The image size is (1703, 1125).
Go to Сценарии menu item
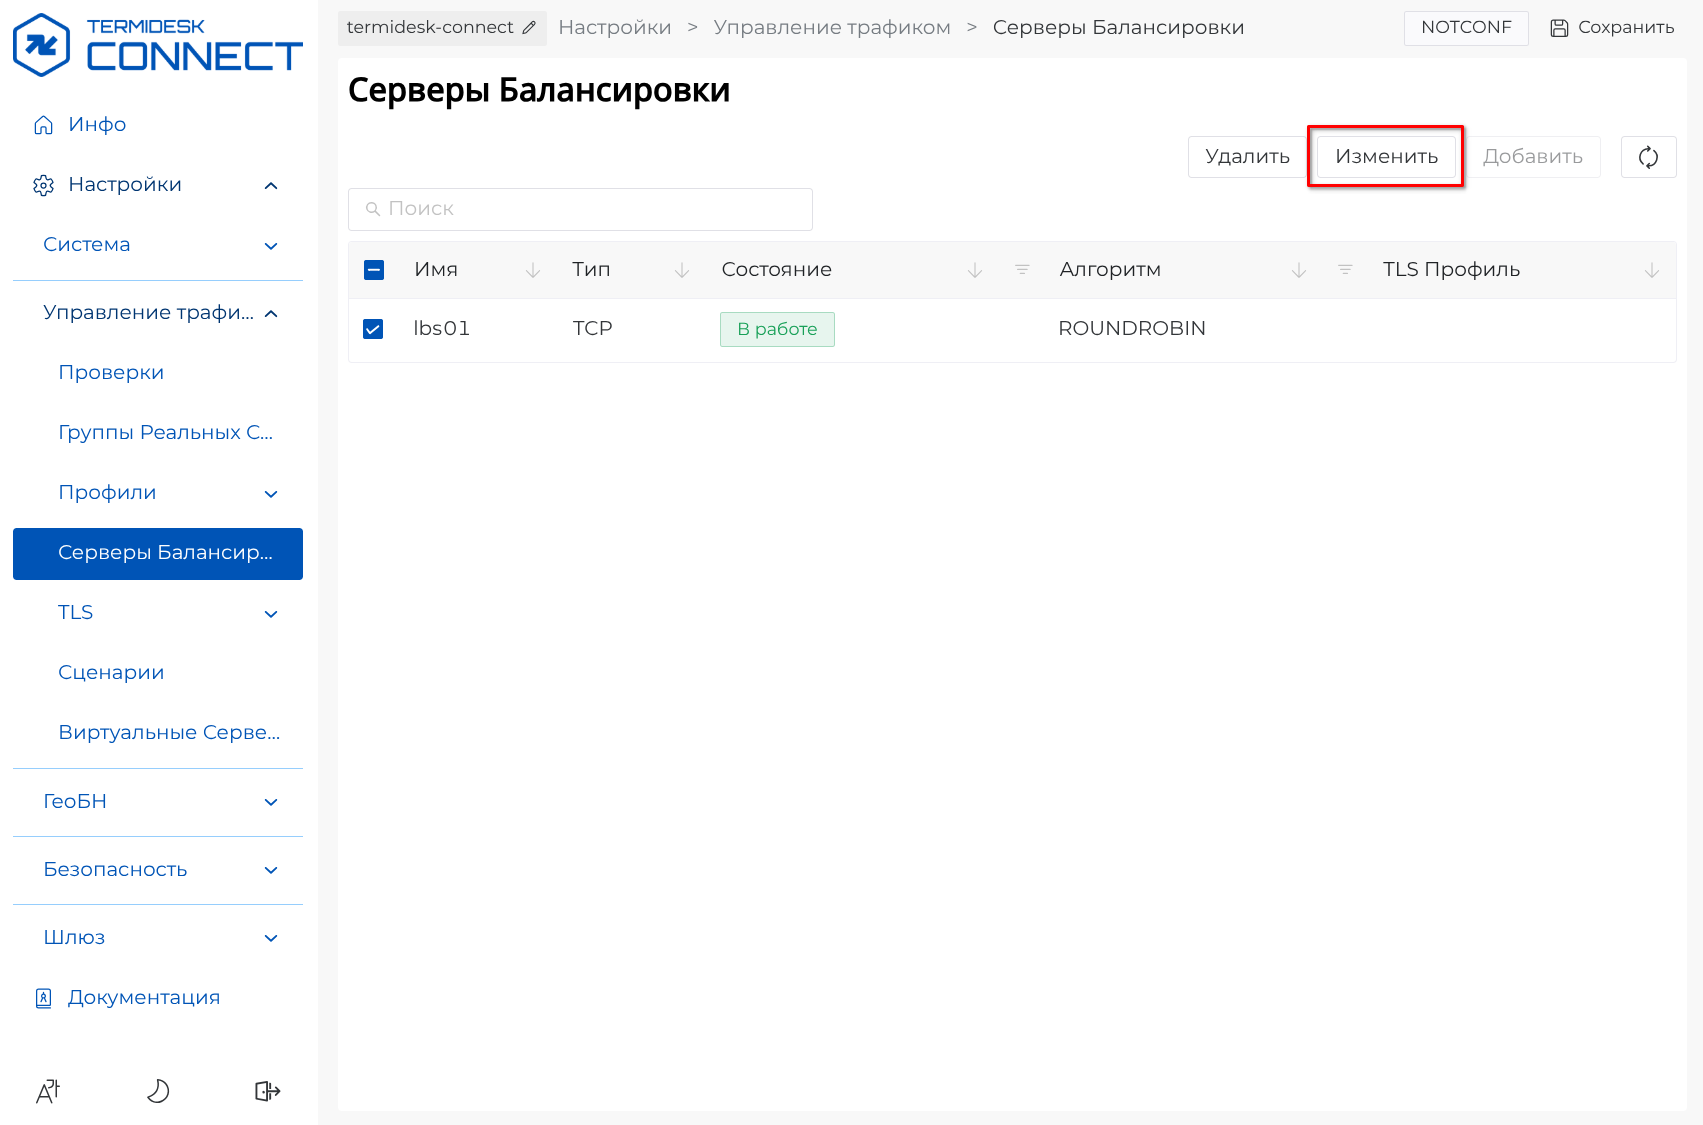(111, 673)
